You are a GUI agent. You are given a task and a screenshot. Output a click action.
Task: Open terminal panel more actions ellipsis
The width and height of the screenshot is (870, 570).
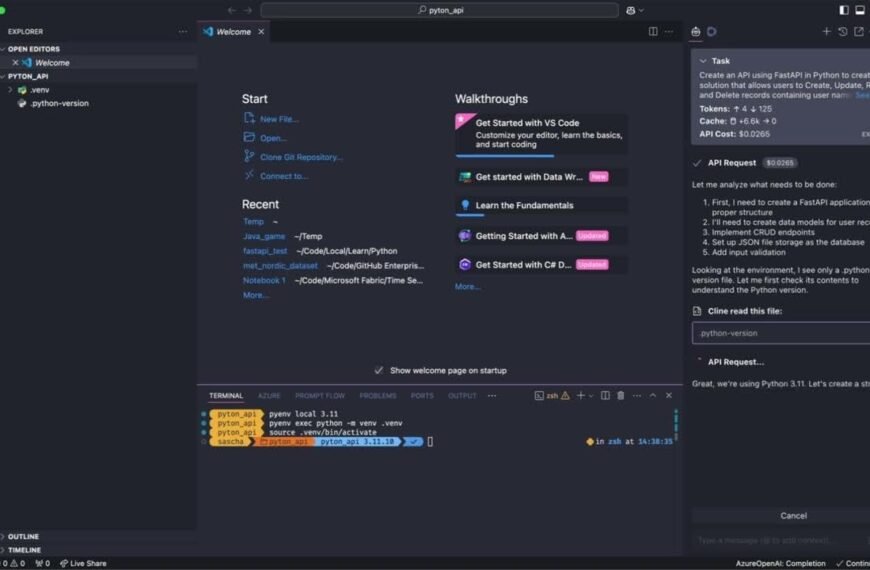coord(637,396)
